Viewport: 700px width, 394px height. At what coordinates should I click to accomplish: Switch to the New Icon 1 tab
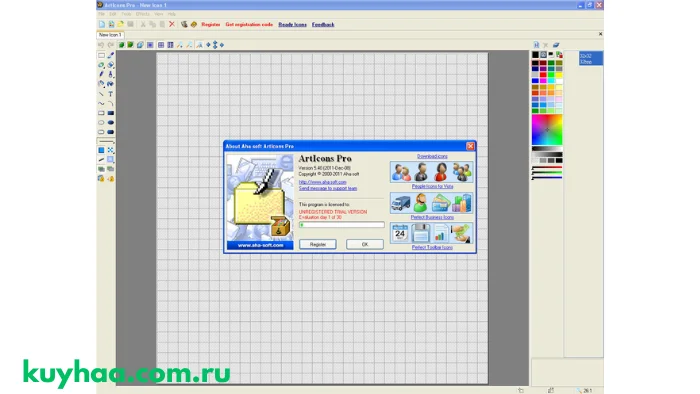coord(110,34)
